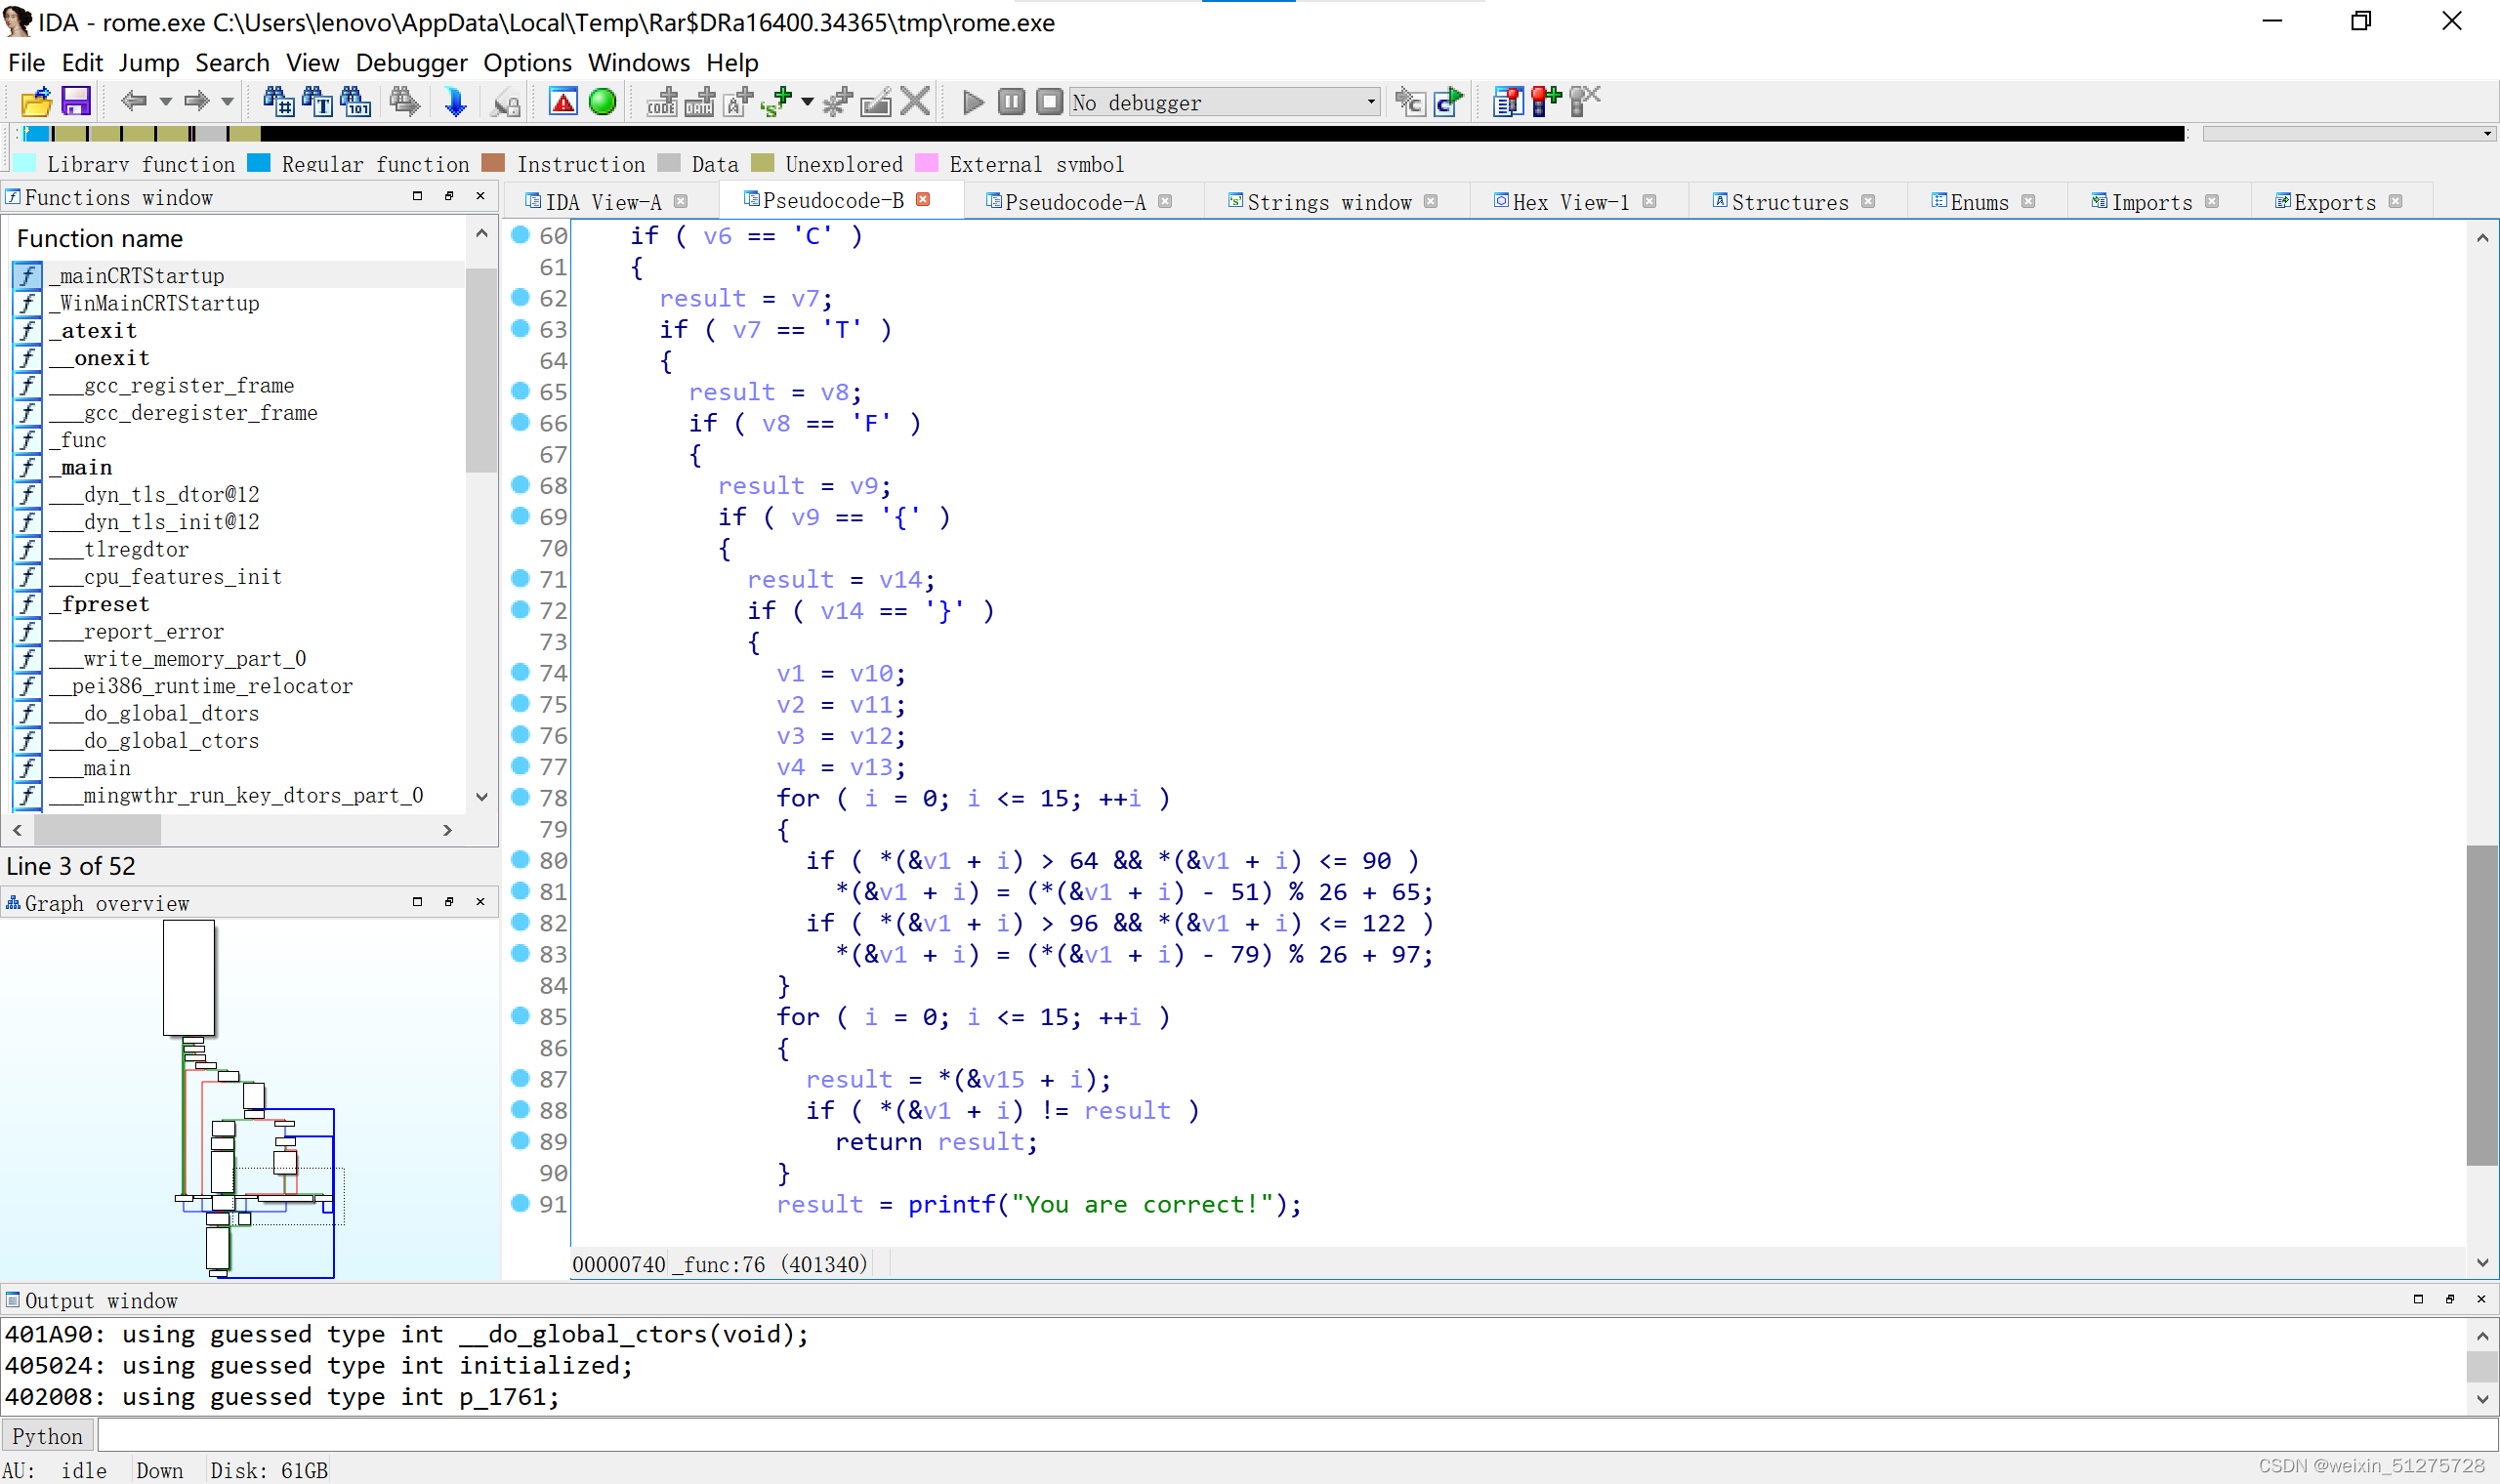Screen dimensions: 2500x1484
Task: Click the Instruction legend color swatch
Action: click(493, 163)
